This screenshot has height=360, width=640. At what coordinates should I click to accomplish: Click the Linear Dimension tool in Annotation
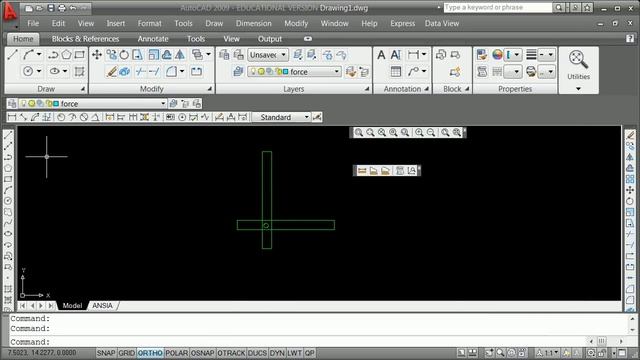(413, 55)
